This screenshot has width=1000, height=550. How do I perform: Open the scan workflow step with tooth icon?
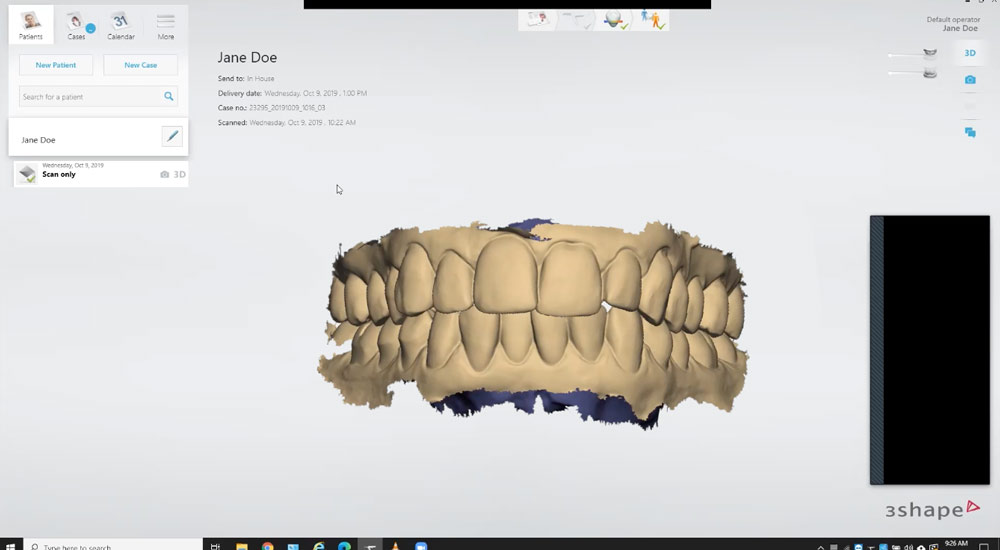[x=614, y=20]
